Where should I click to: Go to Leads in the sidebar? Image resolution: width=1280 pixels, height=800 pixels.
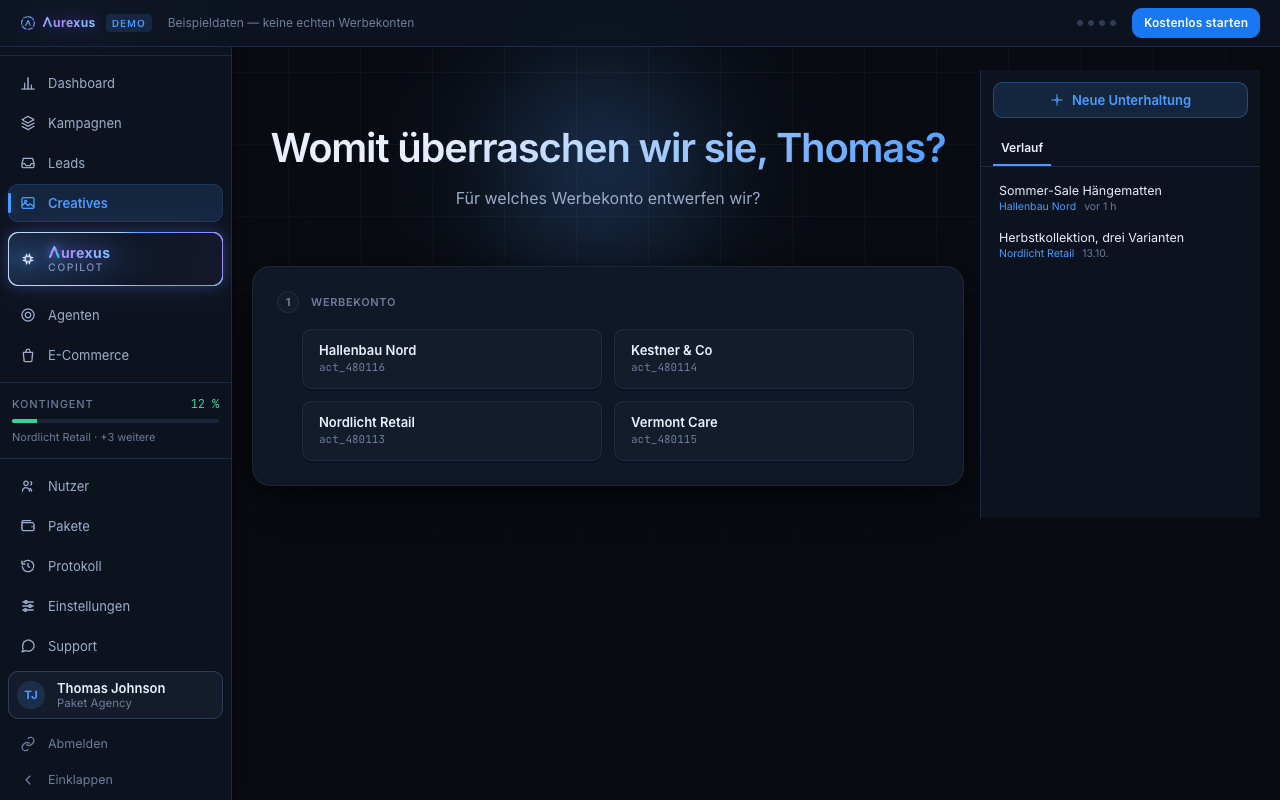coord(115,163)
